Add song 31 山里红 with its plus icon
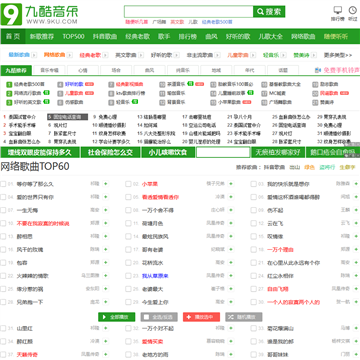Image resolution: width=360 pixels, height=360 pixels. (105, 328)
